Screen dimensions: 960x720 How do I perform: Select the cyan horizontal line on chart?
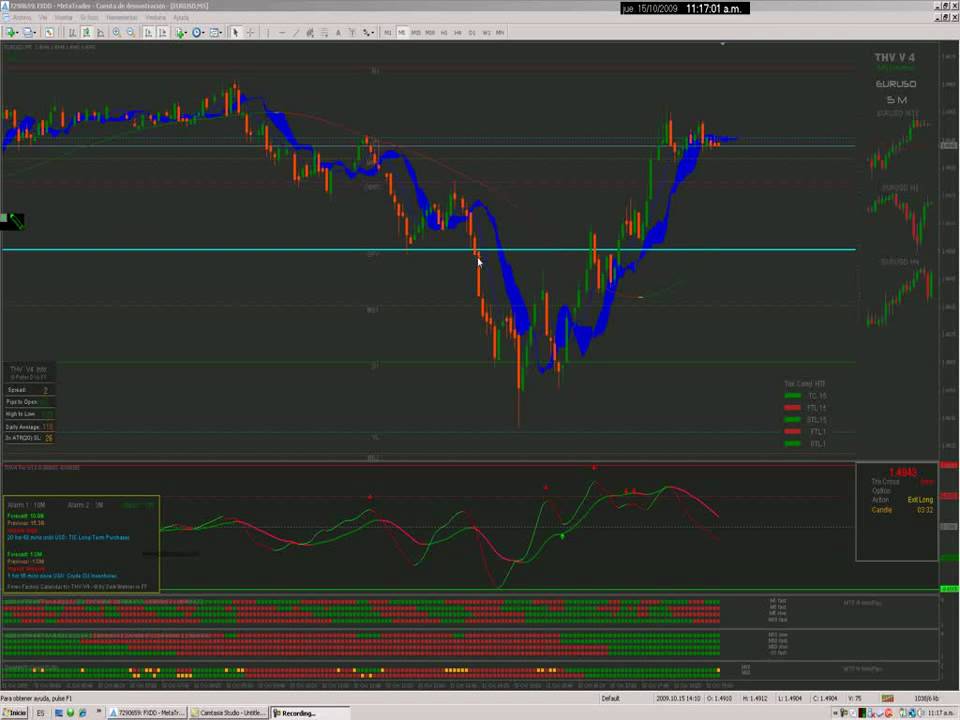pos(429,250)
